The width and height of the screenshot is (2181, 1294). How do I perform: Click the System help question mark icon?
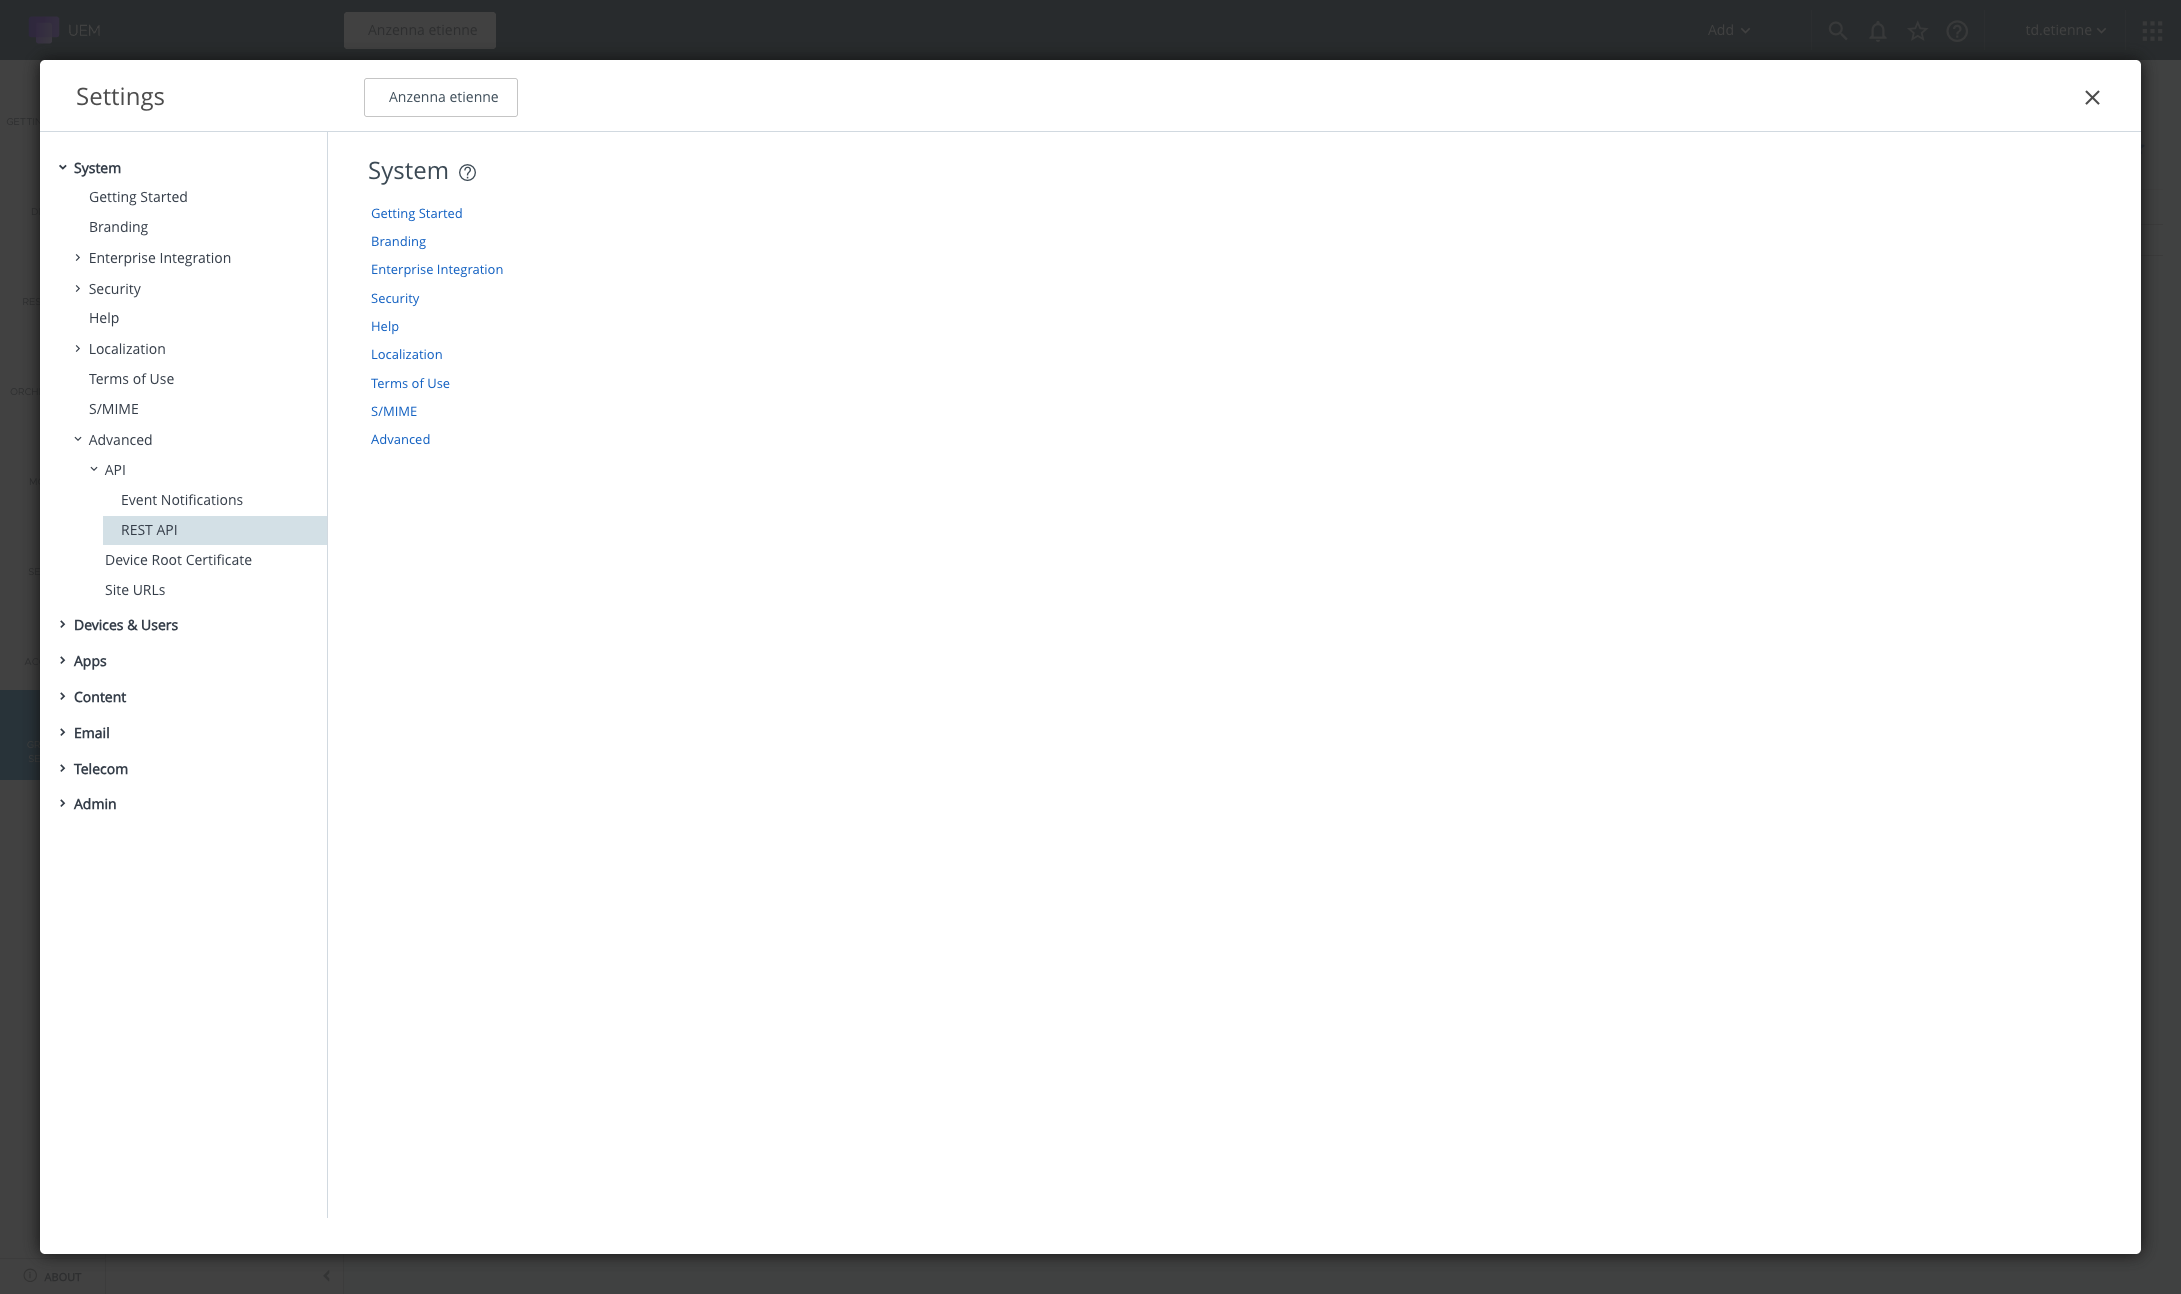point(467,173)
